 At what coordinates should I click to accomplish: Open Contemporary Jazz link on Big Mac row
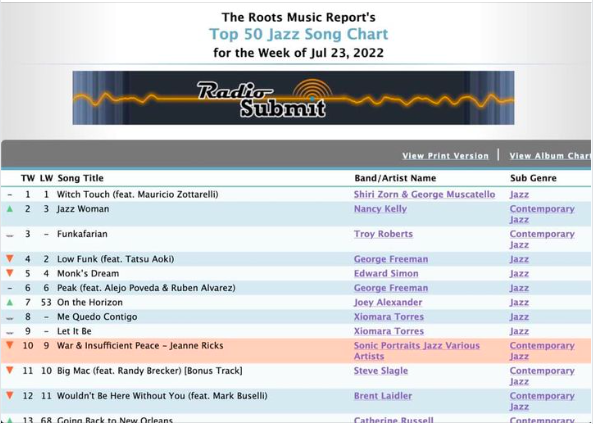tap(542, 376)
